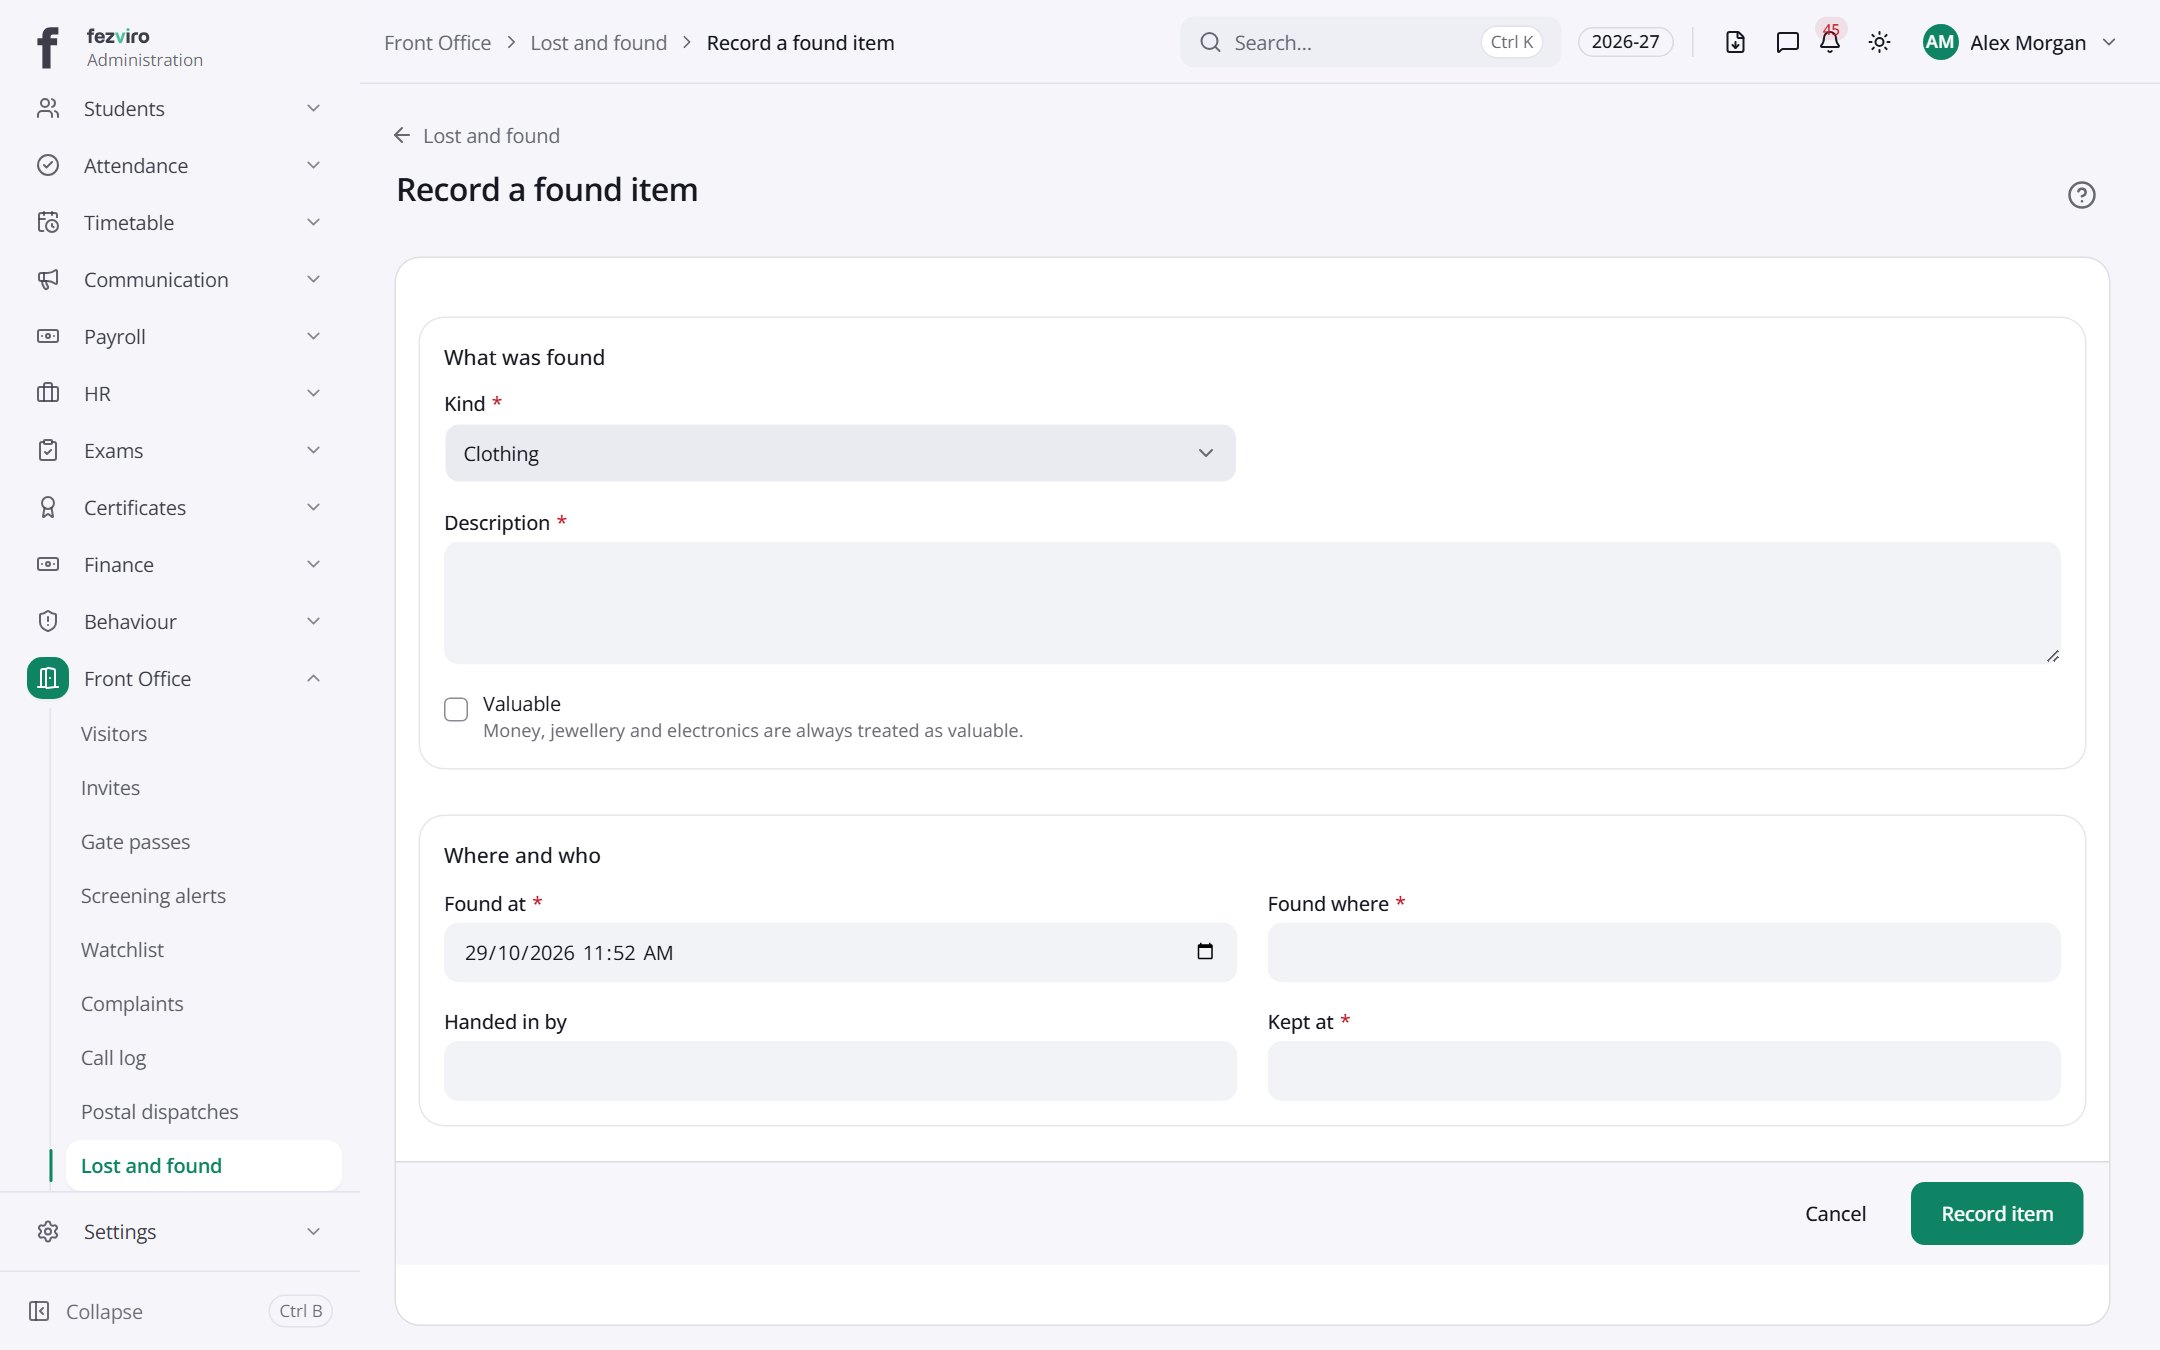Viewport: 2160px width, 1350px height.
Task: Click the Students people icon
Action: tap(48, 108)
